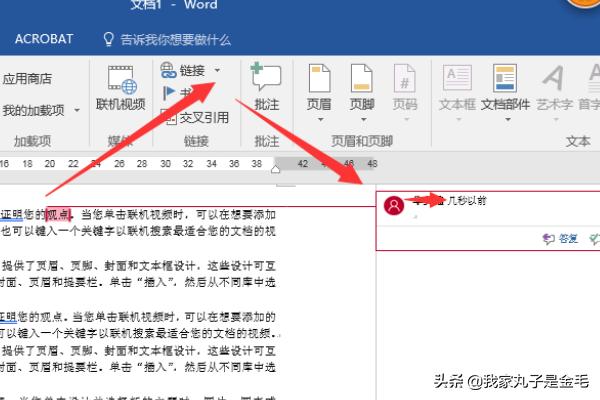Viewport: 600px width, 400px height.
Task: Reply to the comment with 答复
Action: [568, 239]
